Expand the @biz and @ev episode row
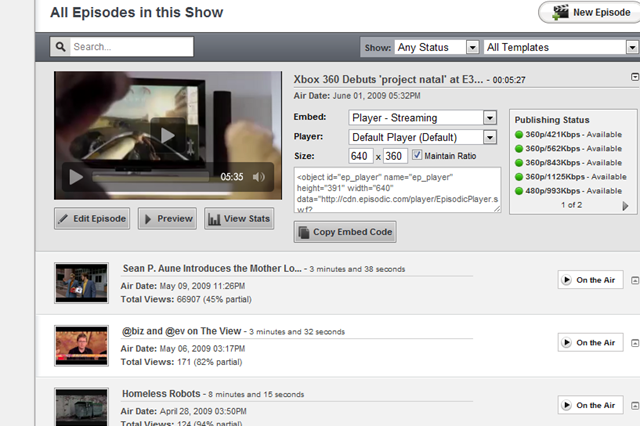The height and width of the screenshot is (426, 640). (x=635, y=343)
